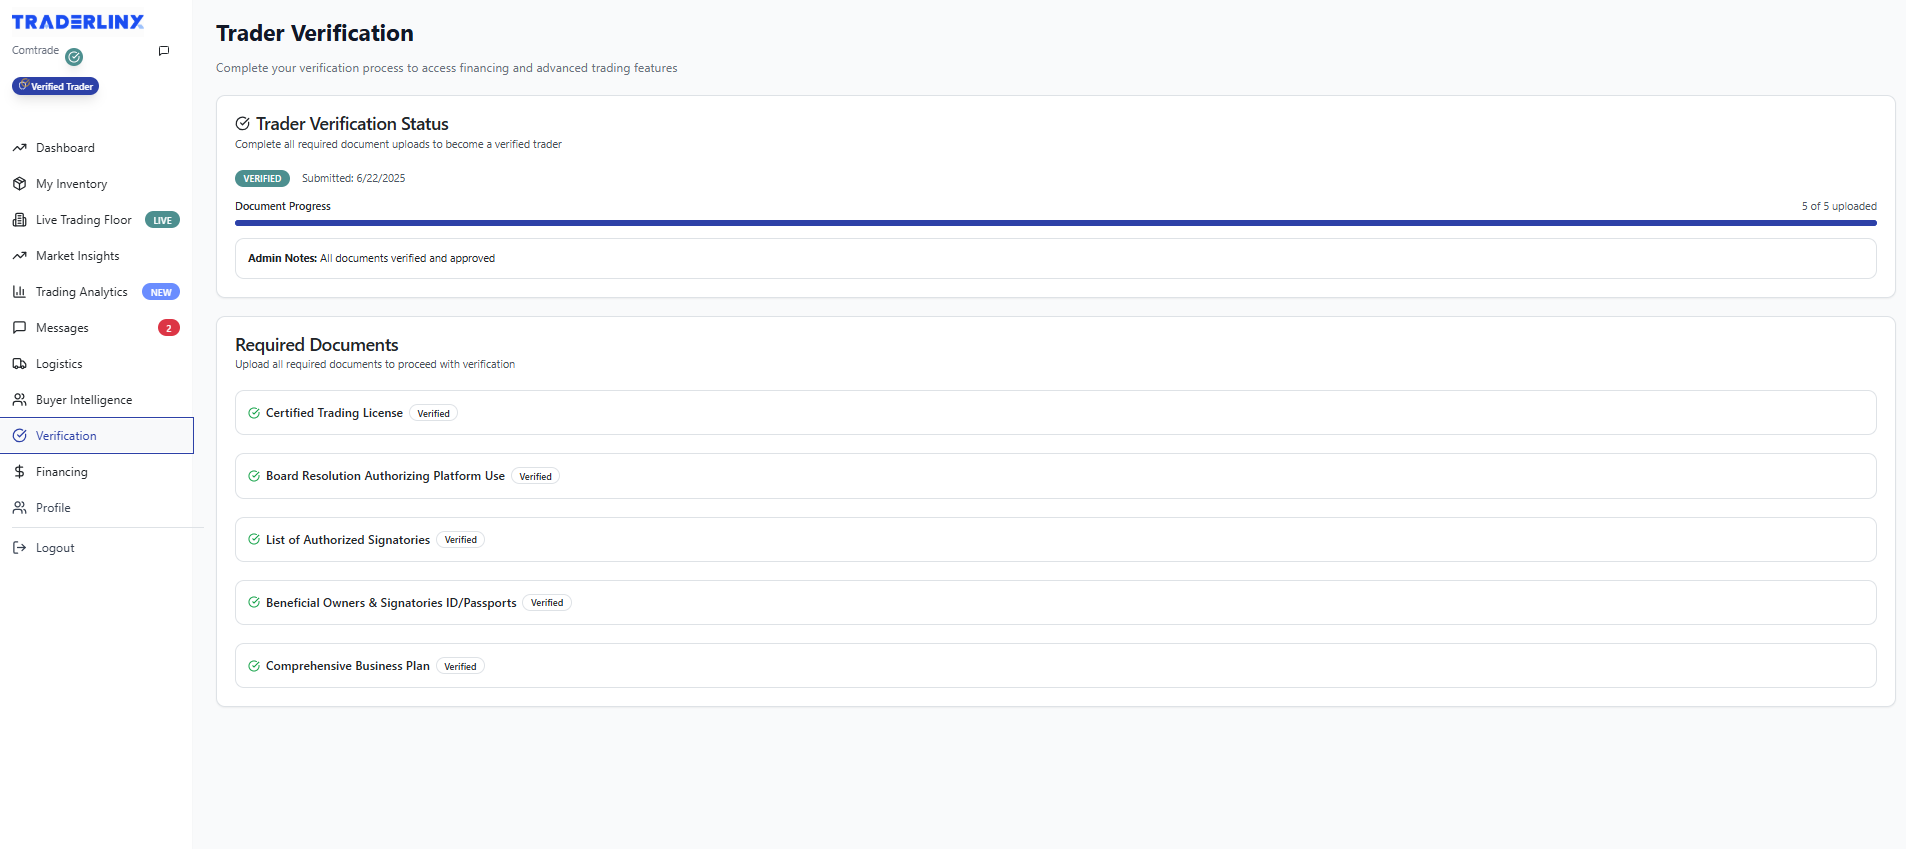Click the Buyer Intelligence people icon
The height and width of the screenshot is (849, 1906).
tap(19, 400)
